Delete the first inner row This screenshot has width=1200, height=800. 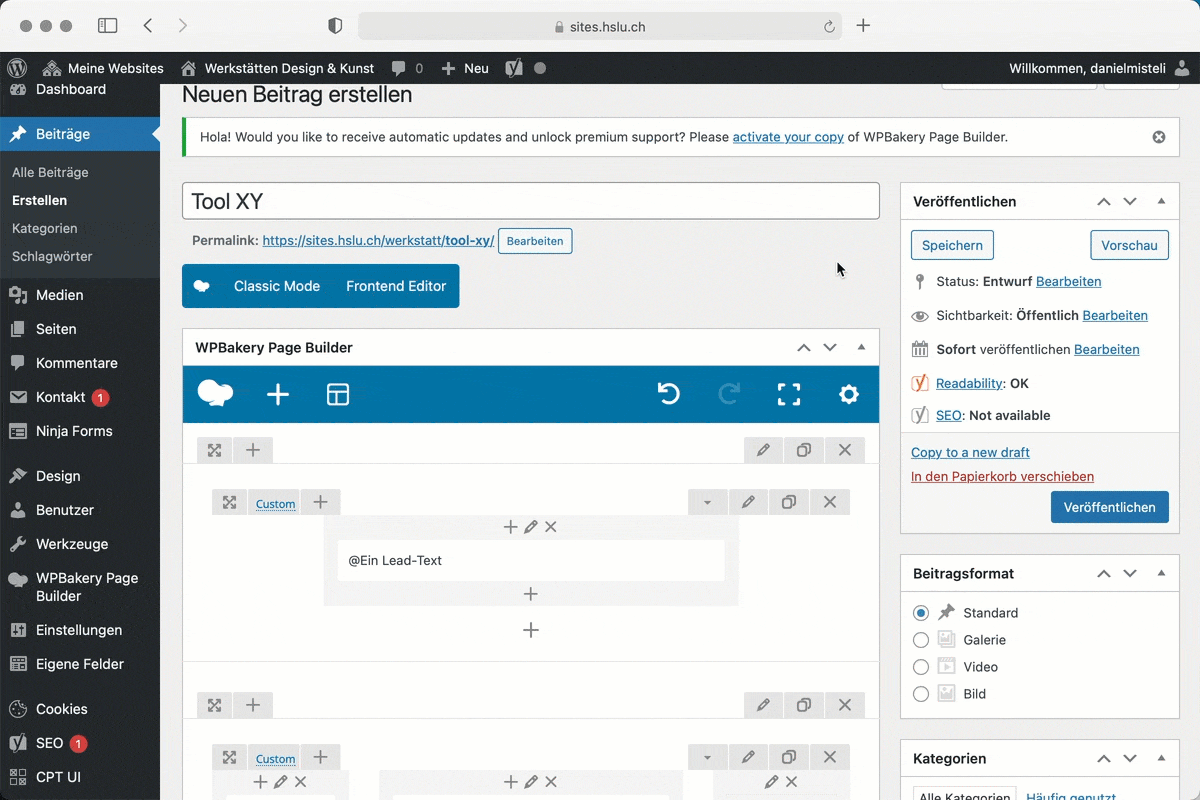[x=830, y=502]
